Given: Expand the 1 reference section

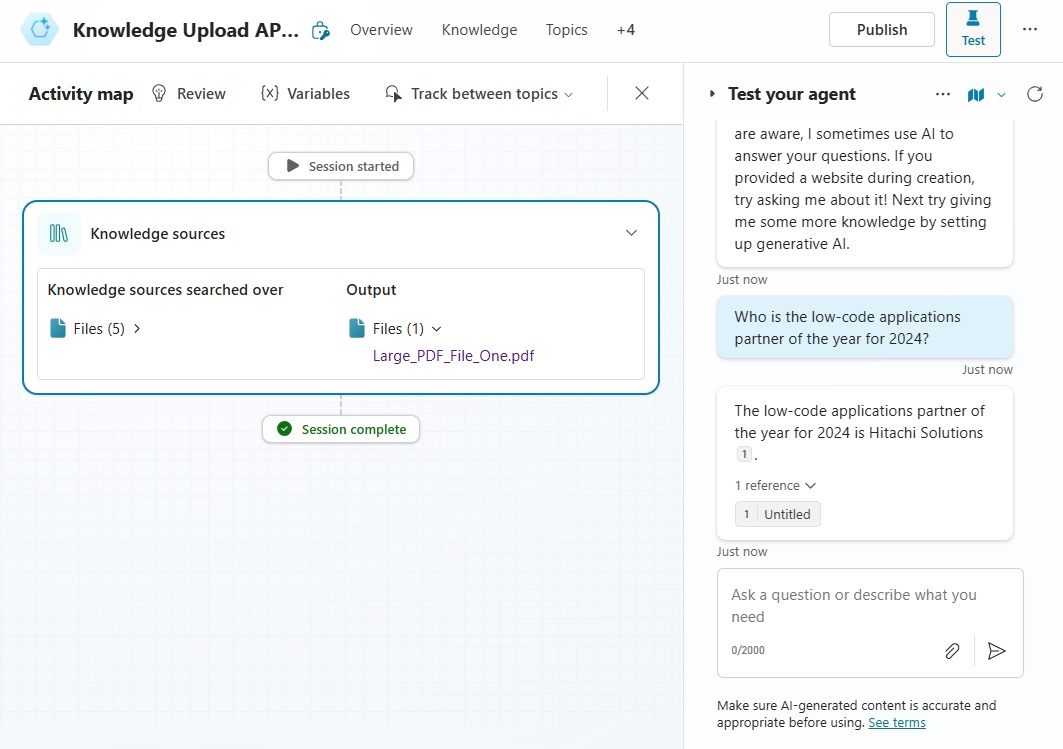Looking at the screenshot, I should point(775,485).
